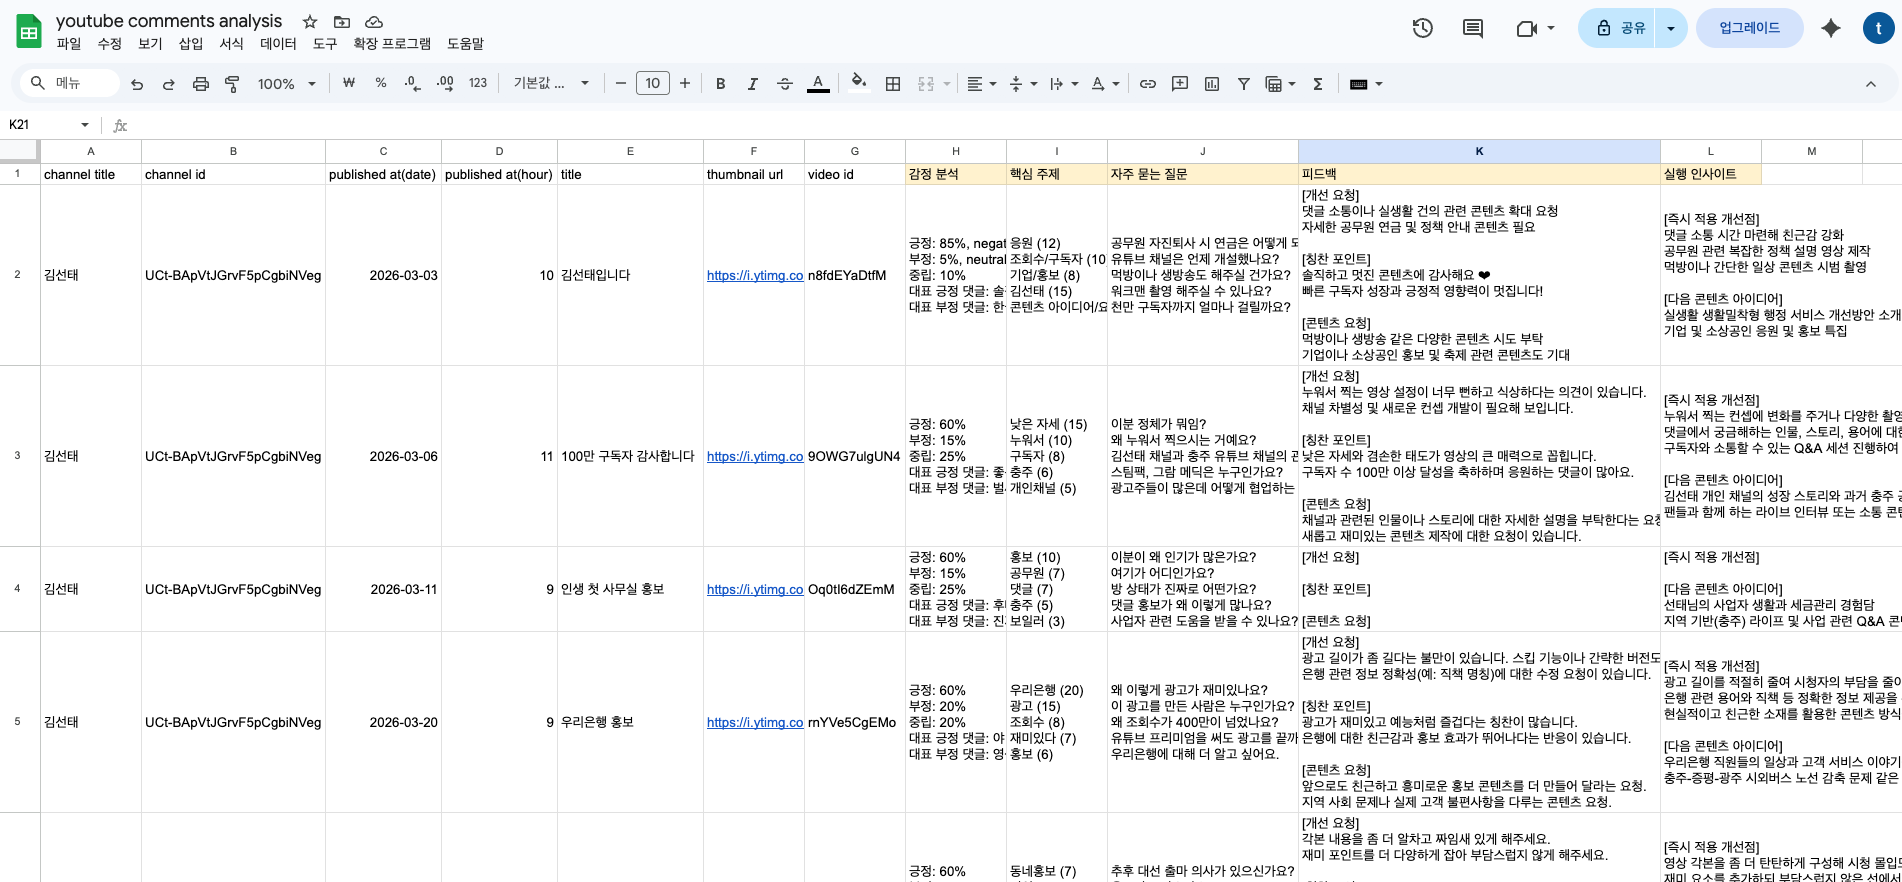The image size is (1902, 882).
Task: Open the text rotation dropdown
Action: 1105,84
